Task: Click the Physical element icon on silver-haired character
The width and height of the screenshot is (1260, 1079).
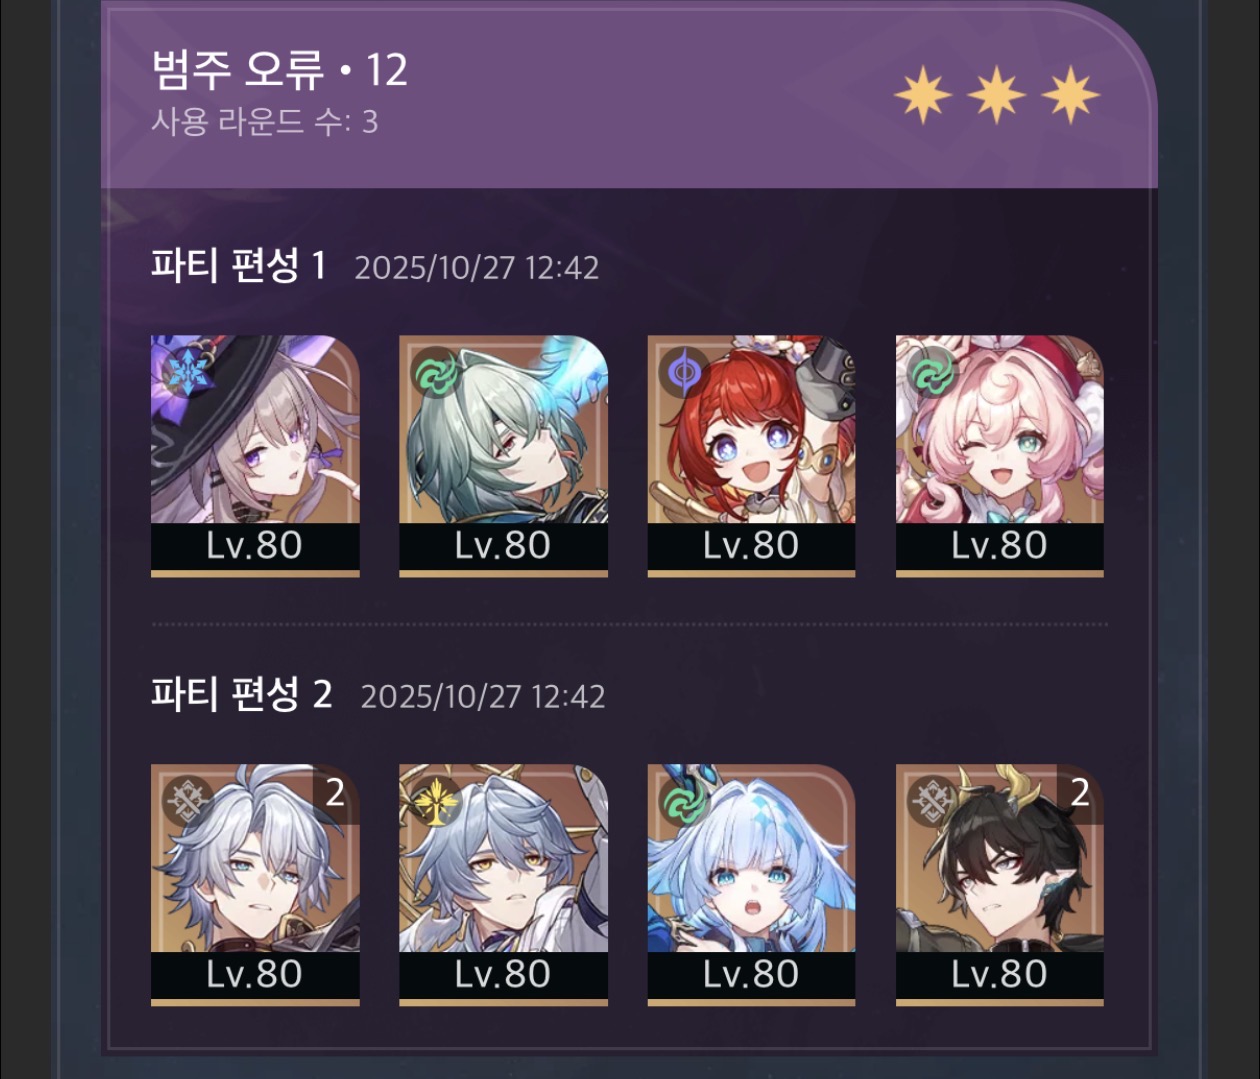Action: pos(188,801)
